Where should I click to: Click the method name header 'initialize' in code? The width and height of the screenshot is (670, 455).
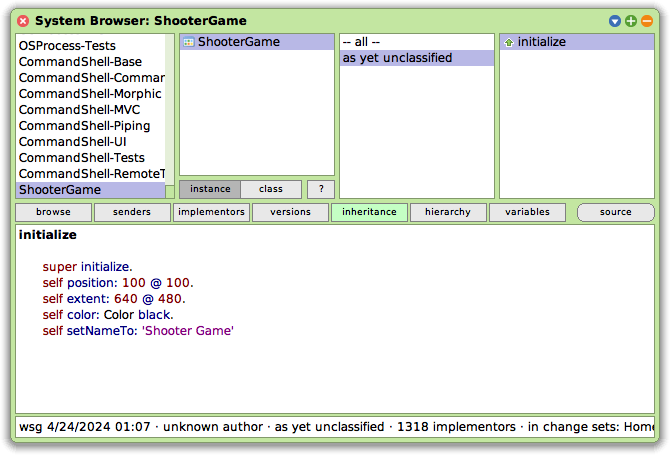pyautogui.click(x=47, y=235)
